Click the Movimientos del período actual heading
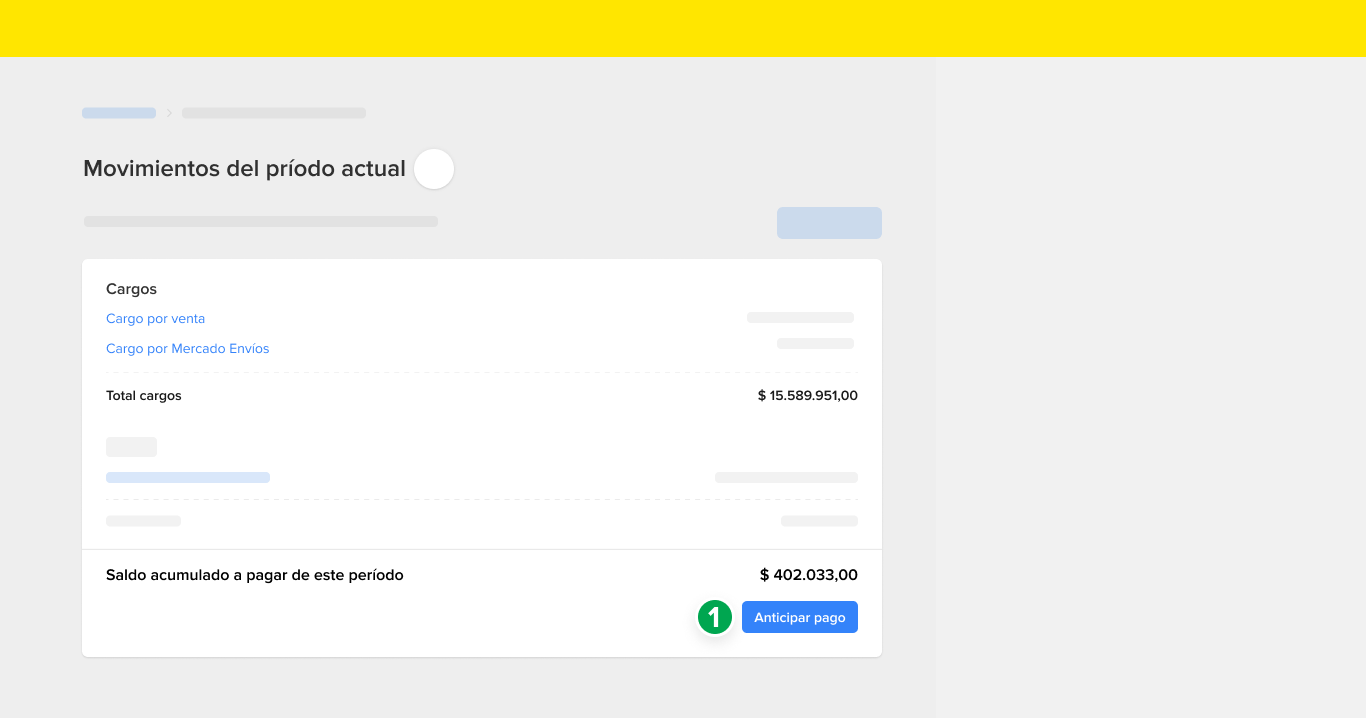This screenshot has height=718, width=1366. point(244,168)
